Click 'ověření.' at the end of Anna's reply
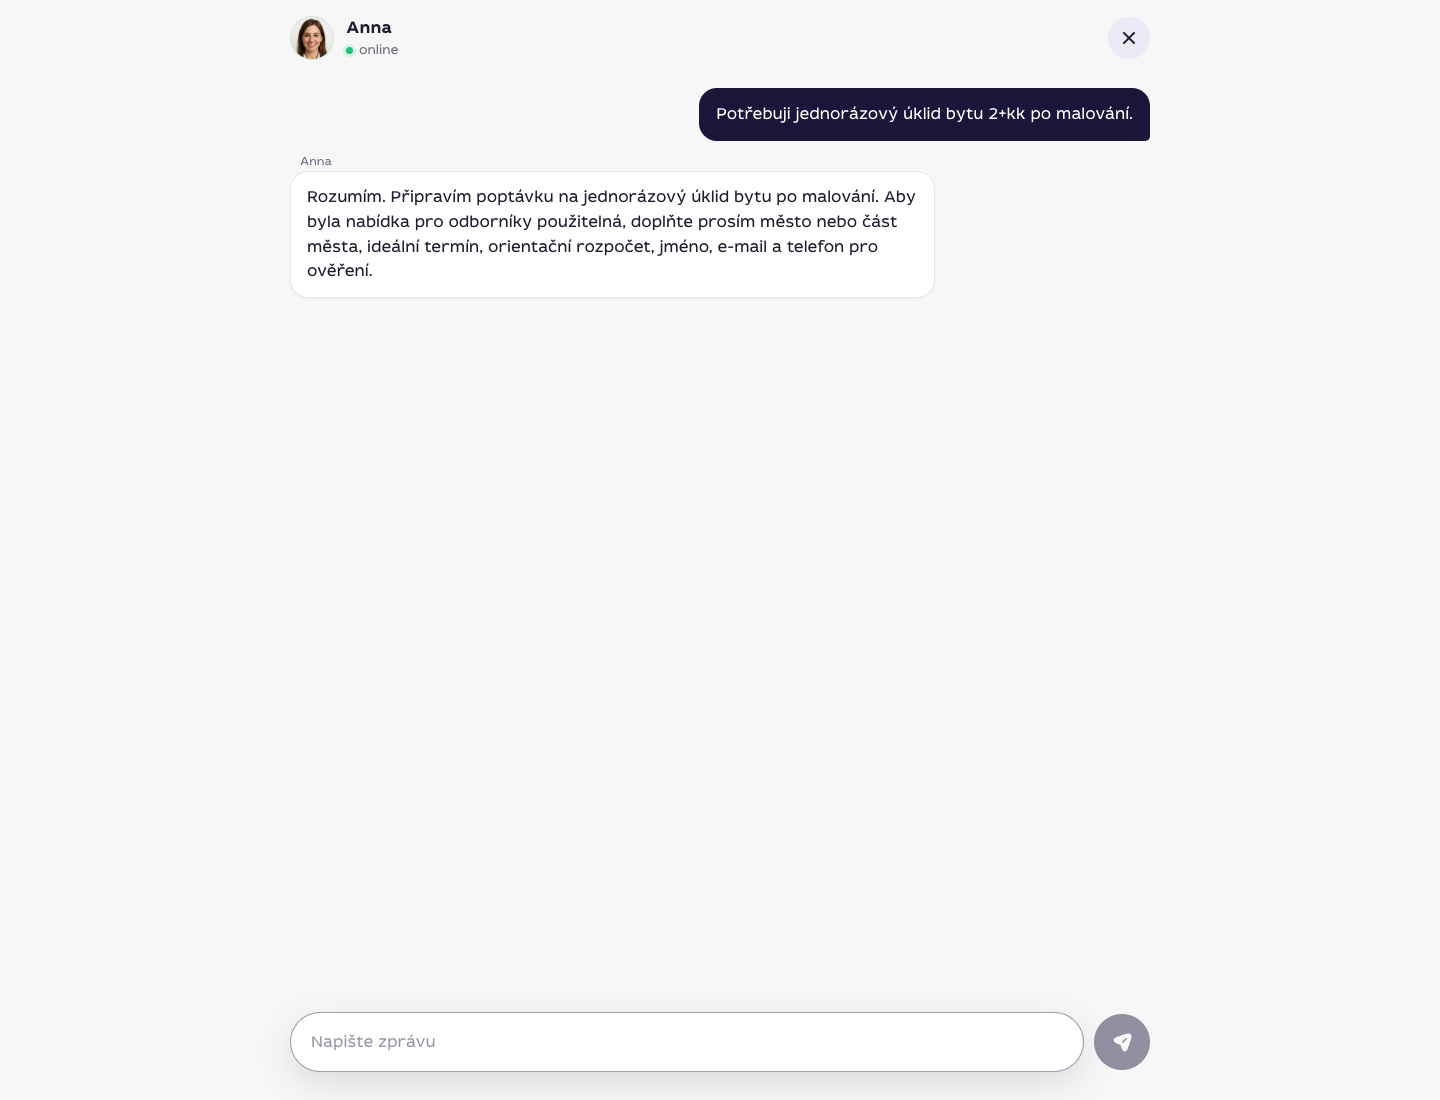1440x1100 pixels. pos(340,271)
